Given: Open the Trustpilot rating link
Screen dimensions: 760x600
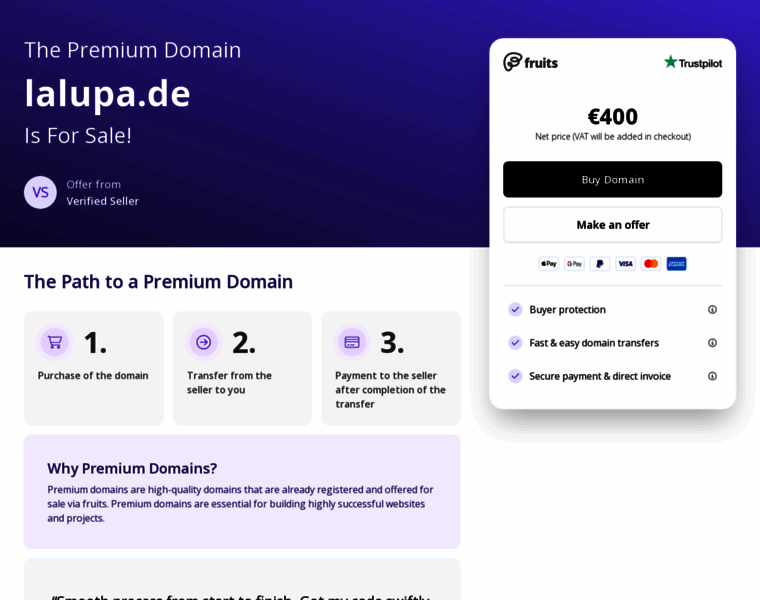Looking at the screenshot, I should 692,62.
